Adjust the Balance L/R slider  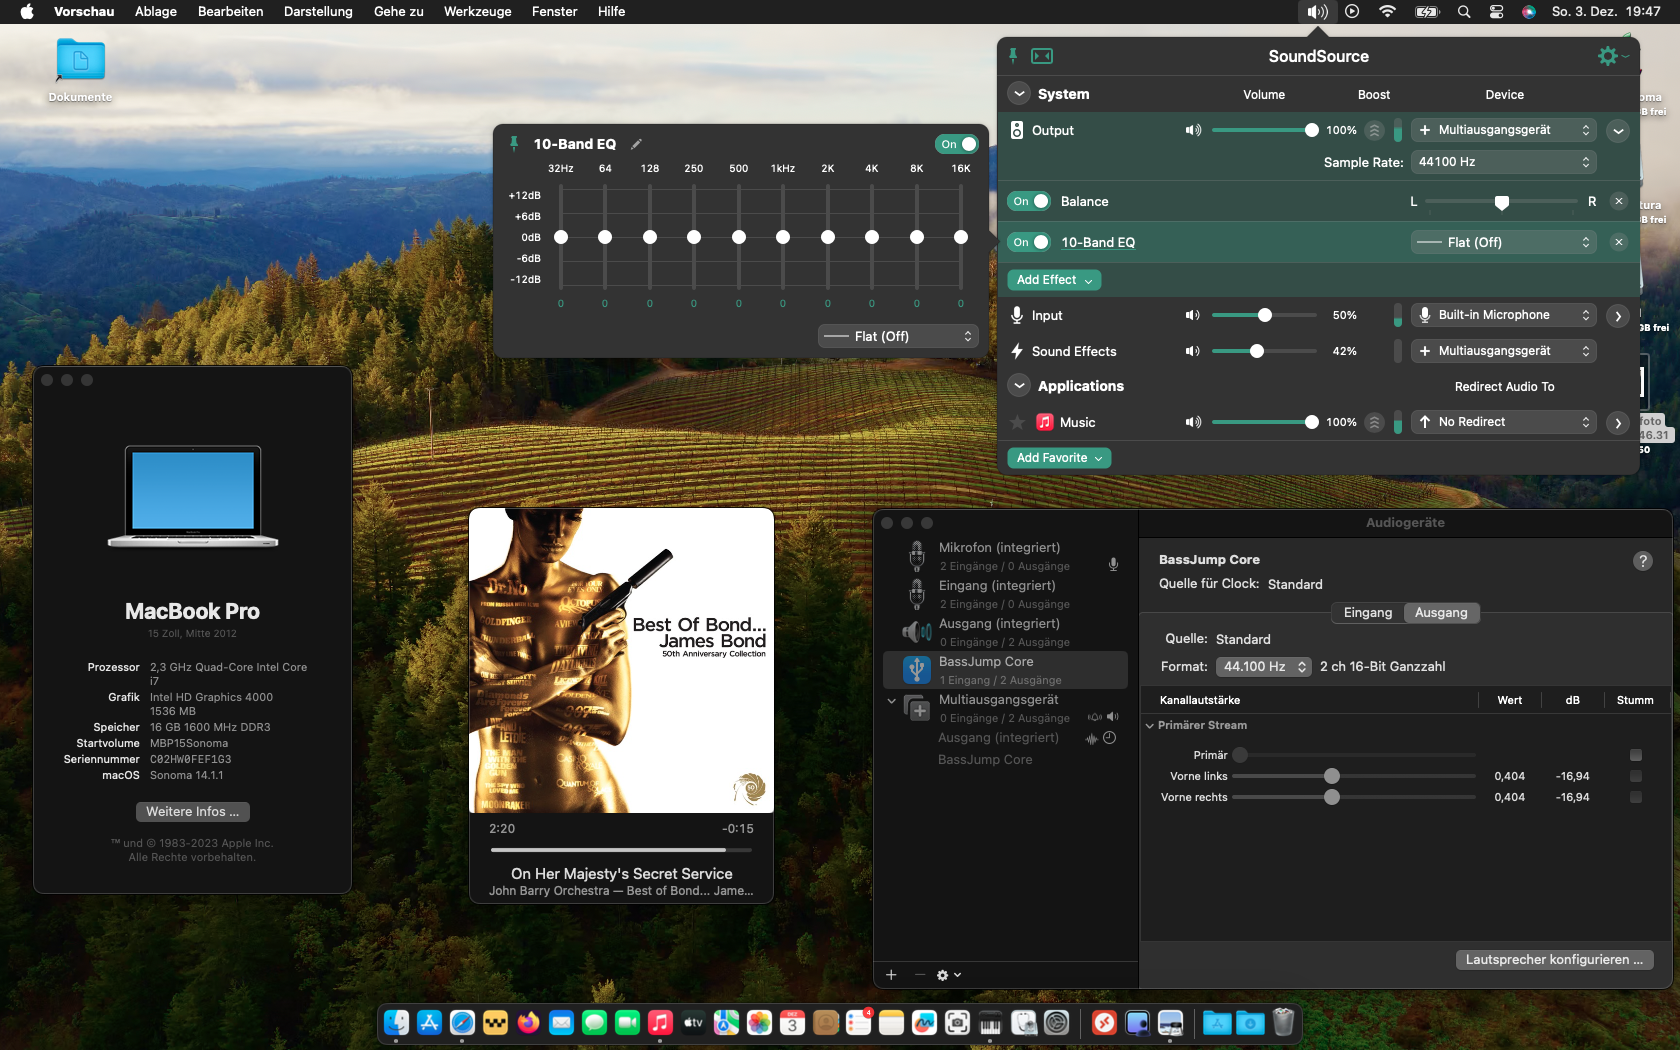[1501, 202]
